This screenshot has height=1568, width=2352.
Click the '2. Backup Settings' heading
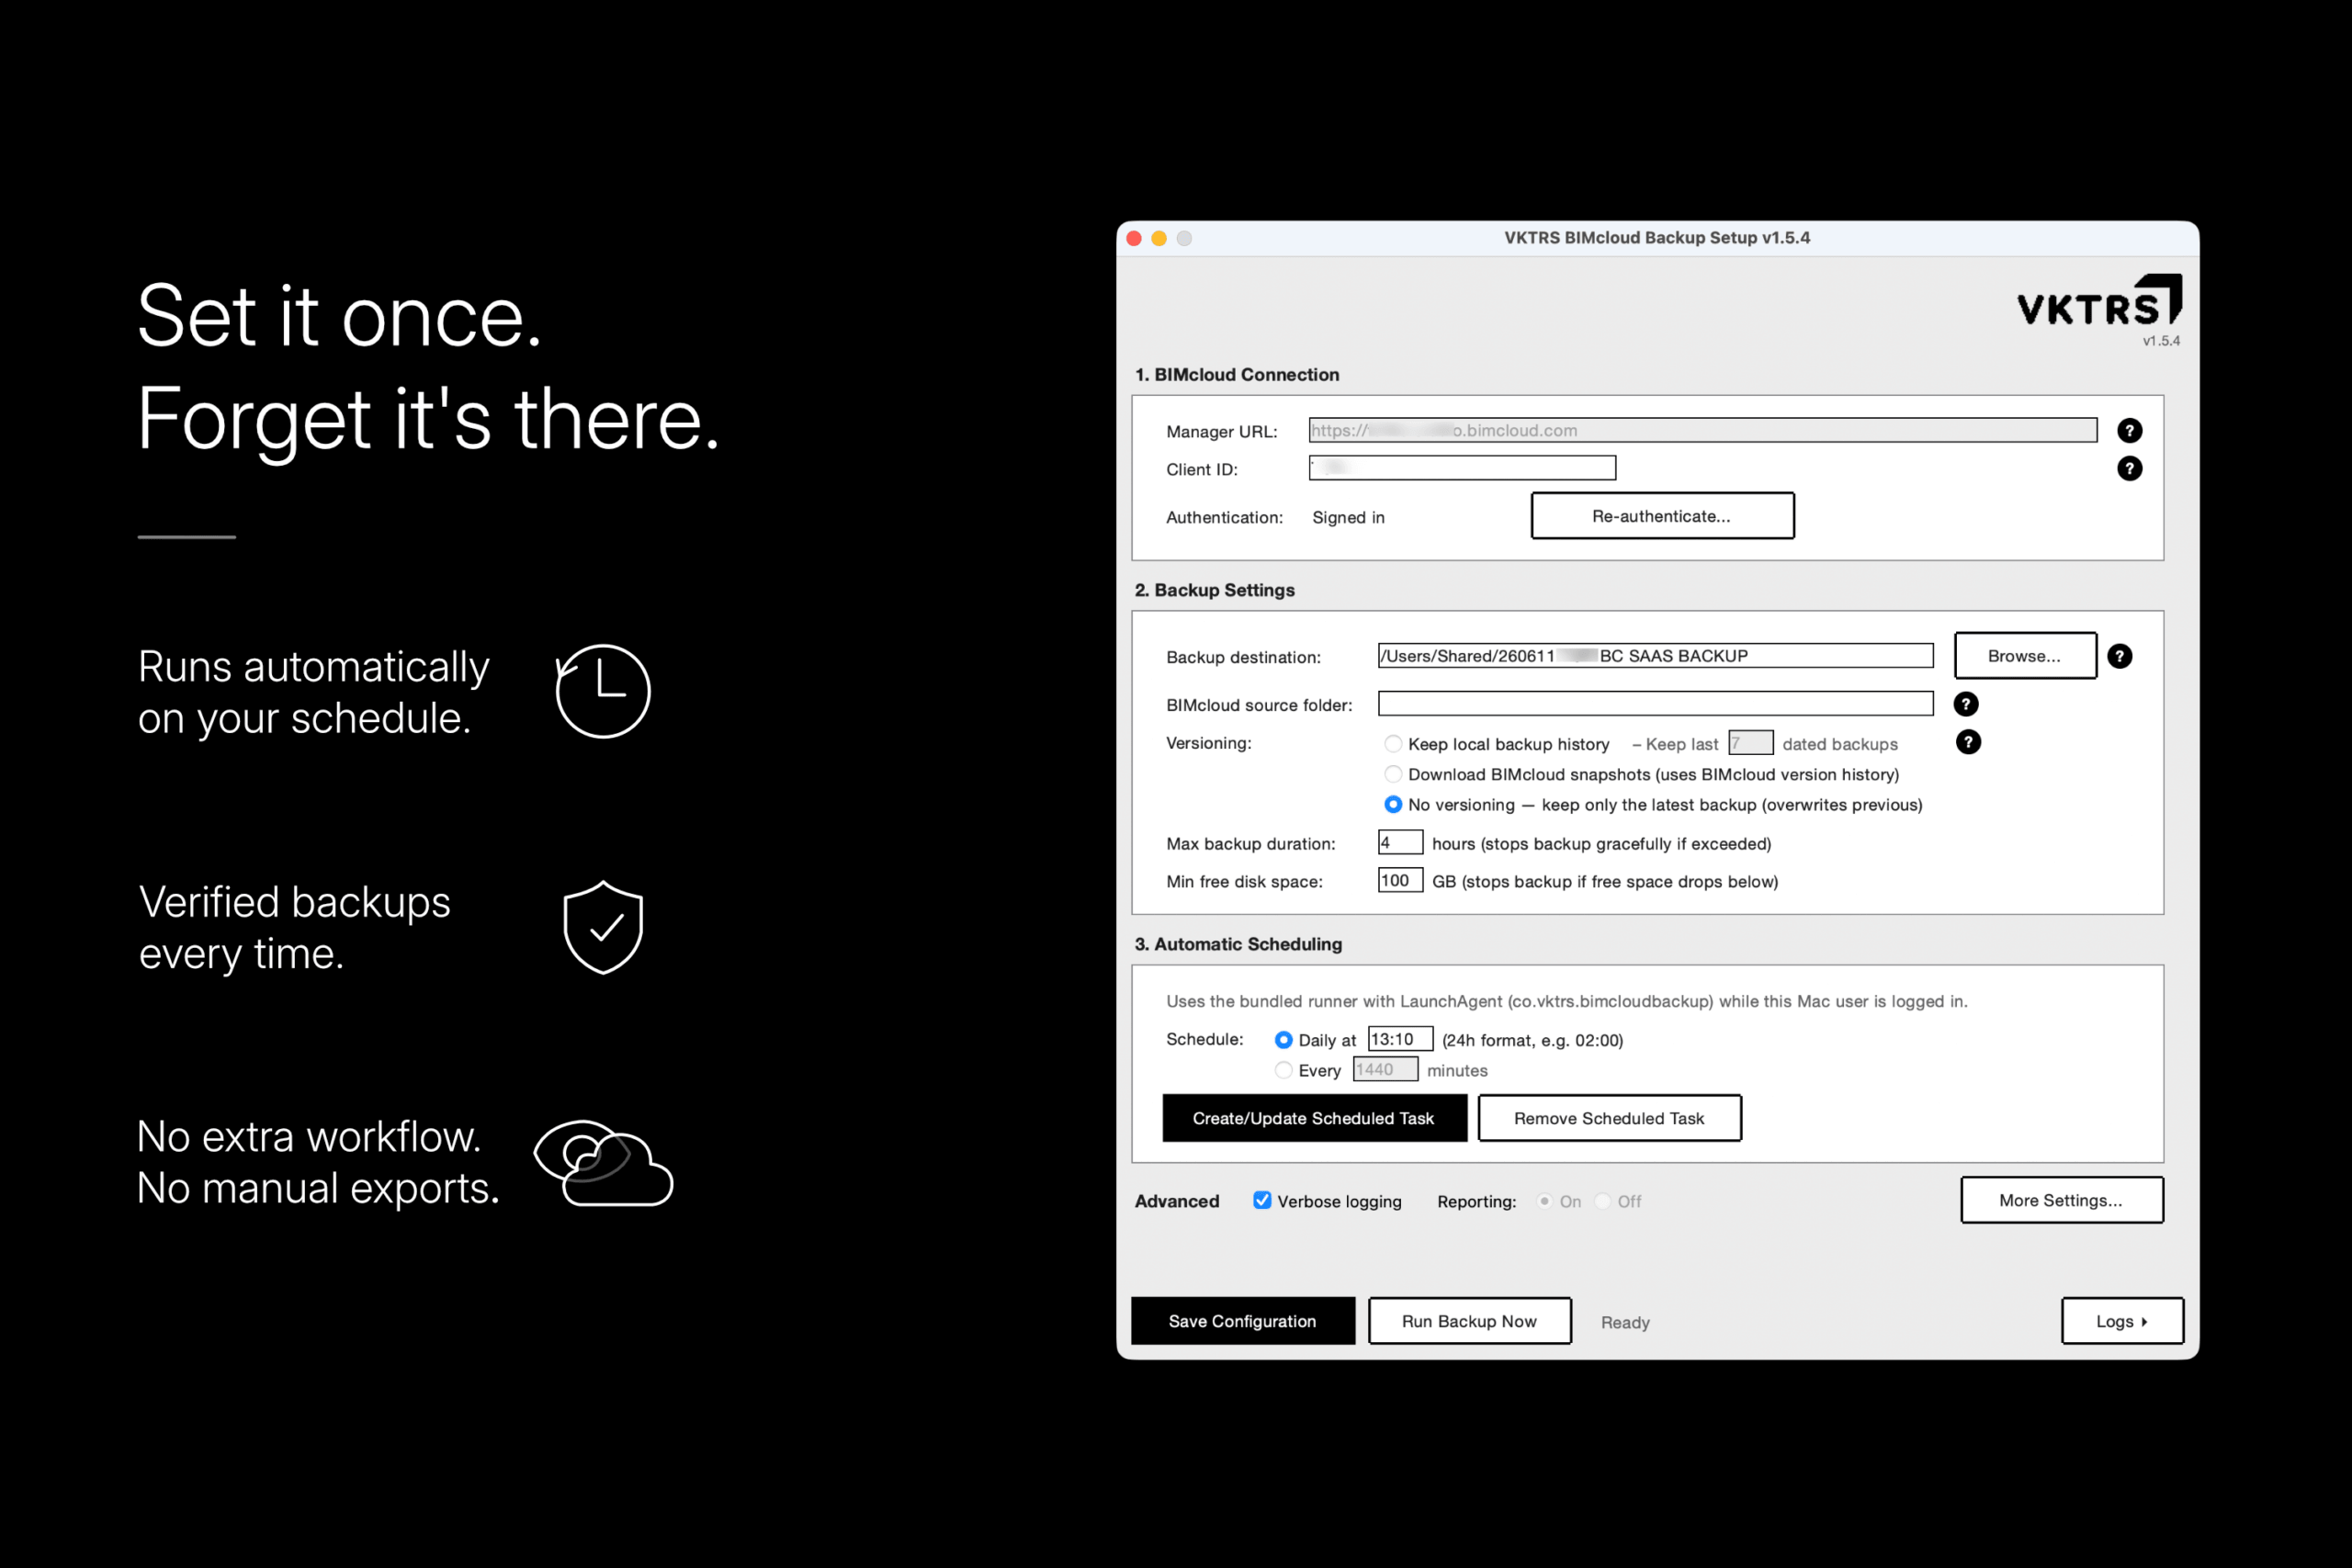1215,590
